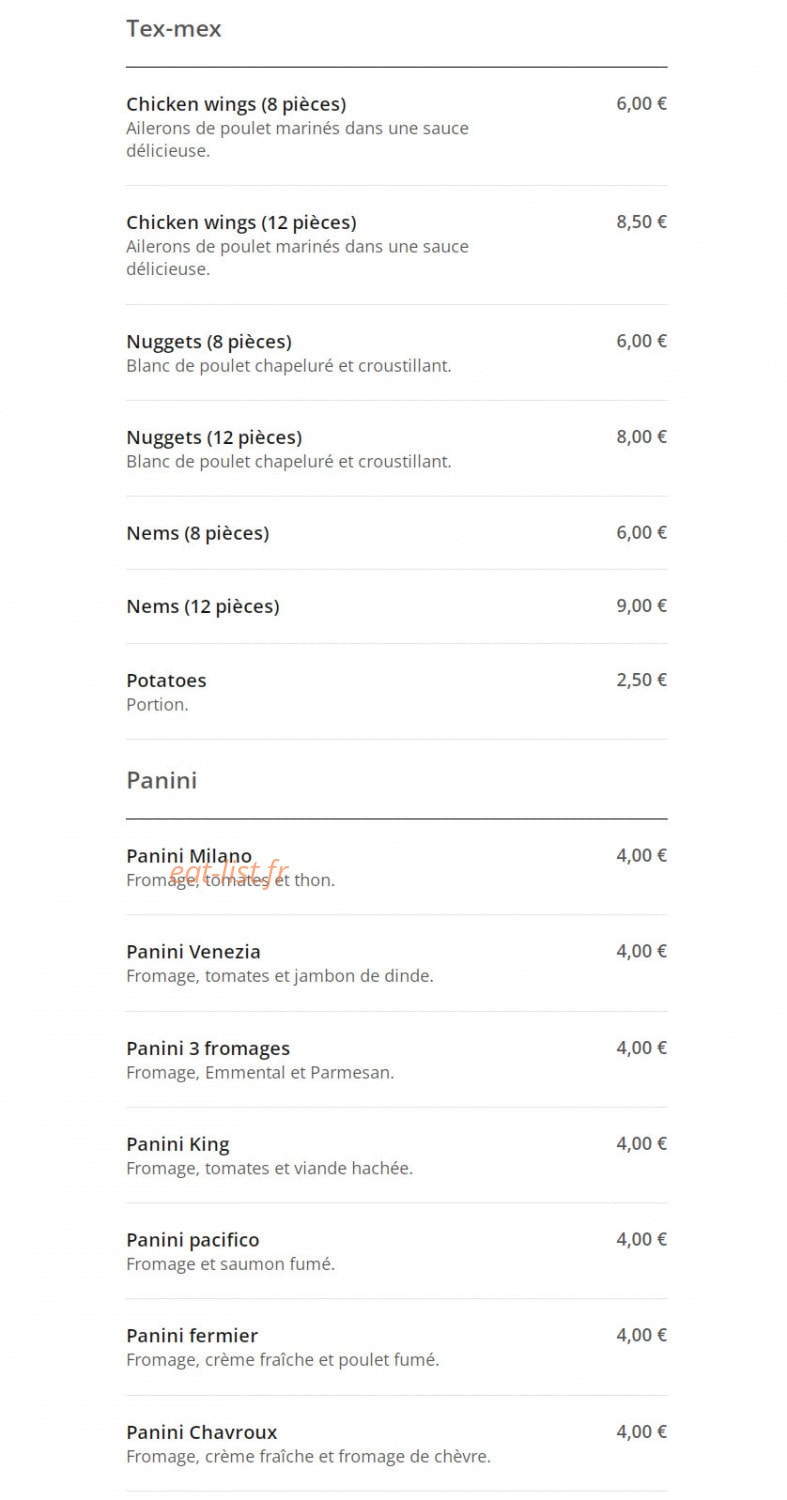Open the Panini section heading
Image resolution: width=787 pixels, height=1500 pixels.
(x=161, y=780)
